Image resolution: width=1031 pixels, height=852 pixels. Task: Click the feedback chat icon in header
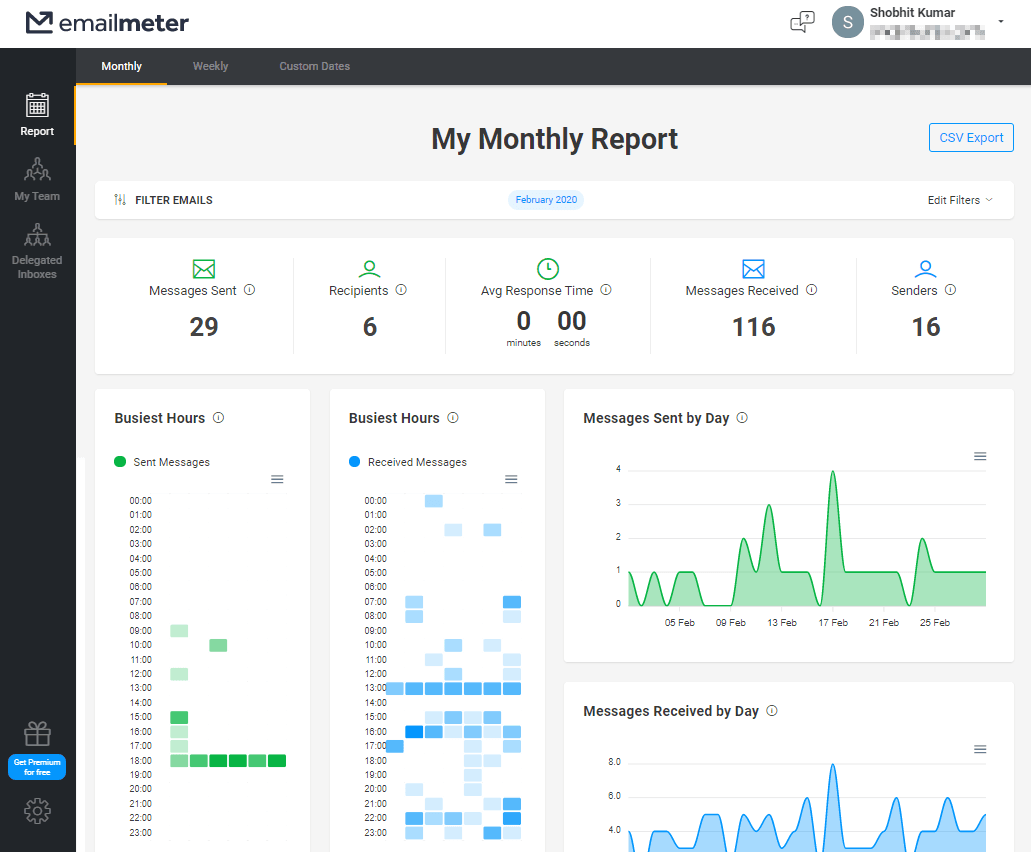point(802,22)
